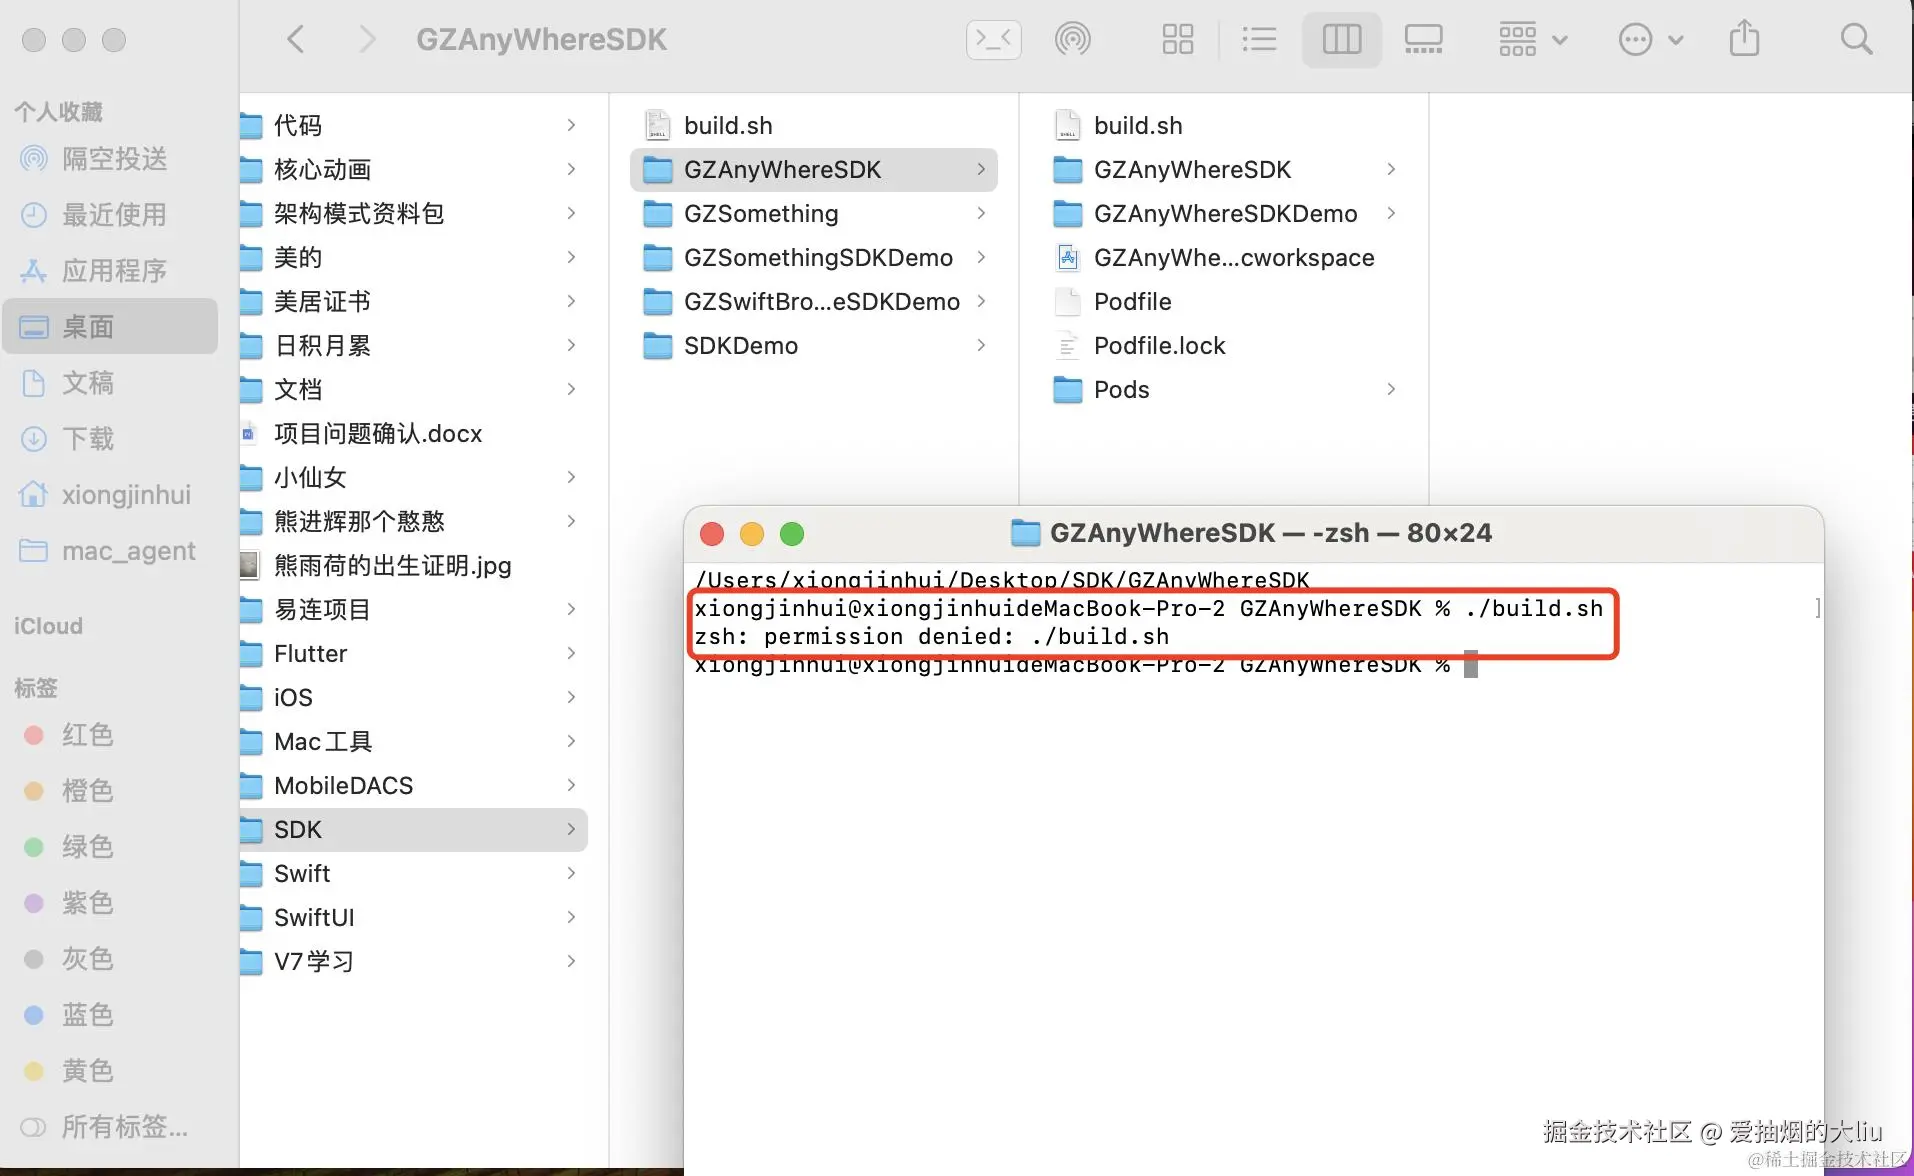Select the Podfile file
Viewport: 1914px width, 1176px height.
(1224, 301)
